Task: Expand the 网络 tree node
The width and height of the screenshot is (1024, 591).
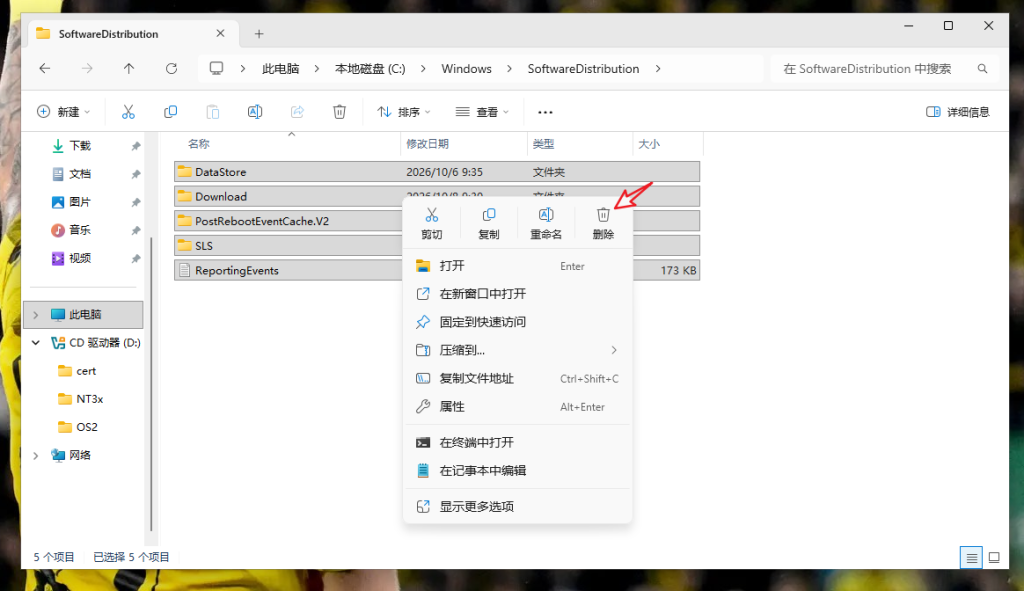Action: coord(36,455)
